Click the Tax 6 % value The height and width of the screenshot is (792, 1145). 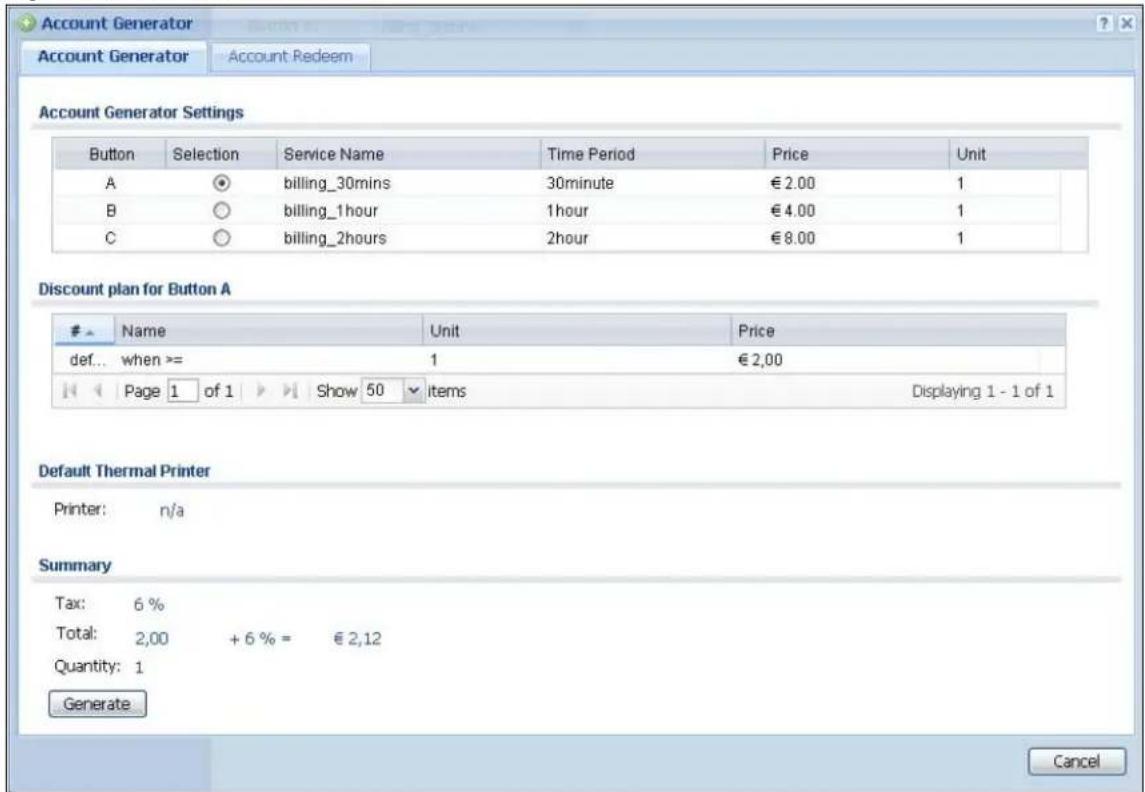(x=149, y=604)
